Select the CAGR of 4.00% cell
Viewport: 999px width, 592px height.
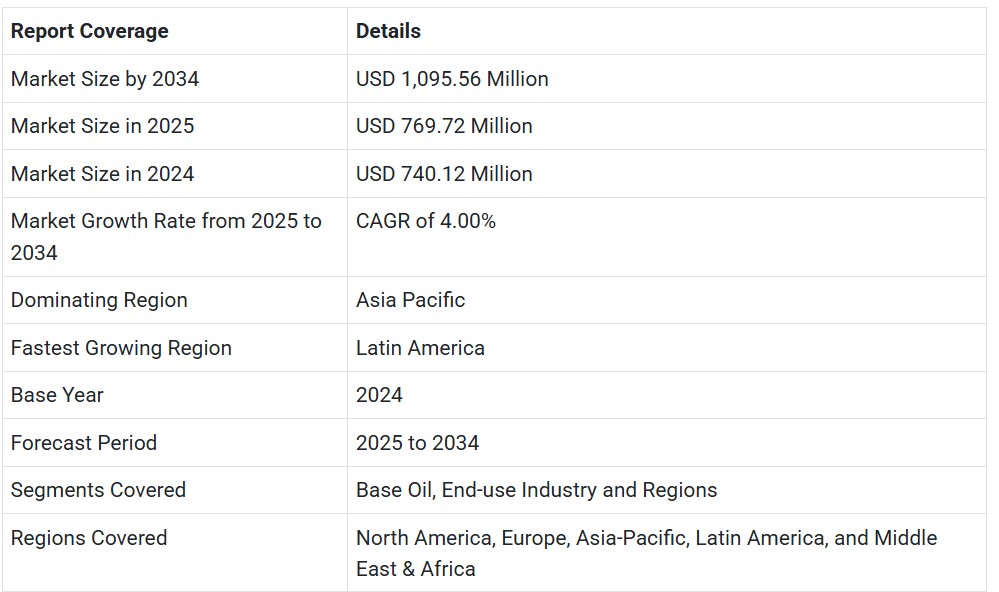[x=426, y=221]
